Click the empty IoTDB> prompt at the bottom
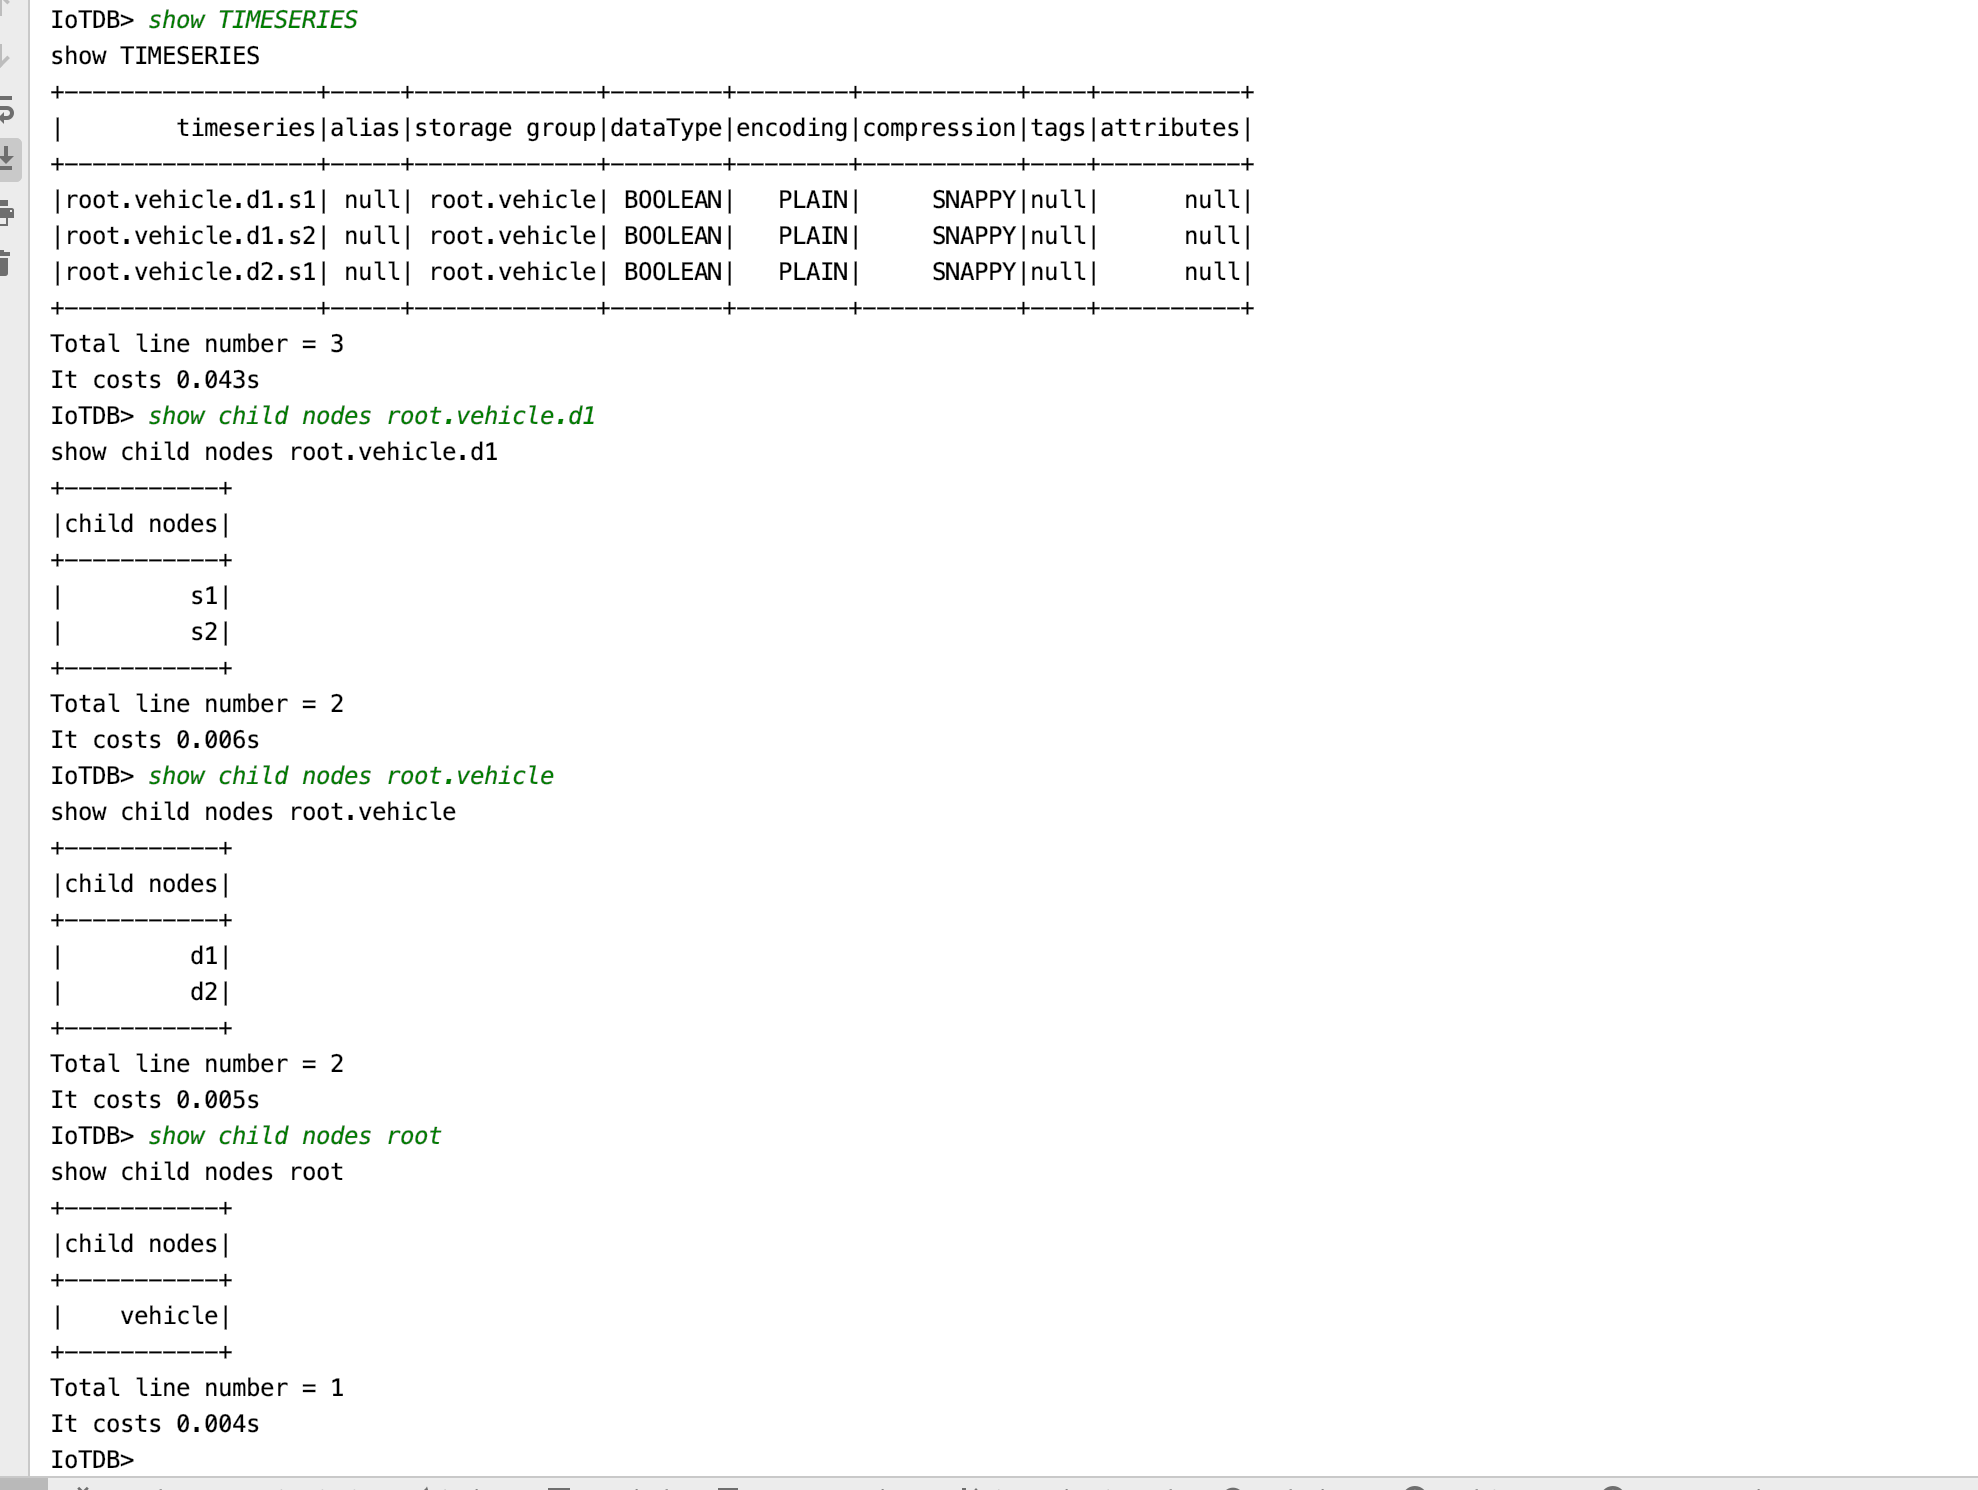 92,1459
